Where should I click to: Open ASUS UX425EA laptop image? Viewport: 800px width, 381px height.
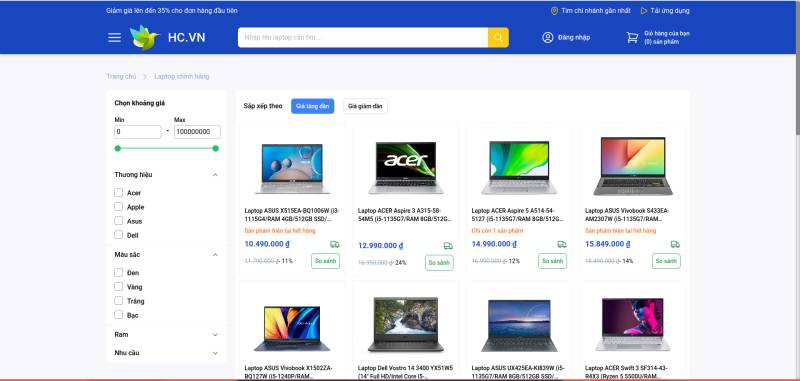coord(519,325)
